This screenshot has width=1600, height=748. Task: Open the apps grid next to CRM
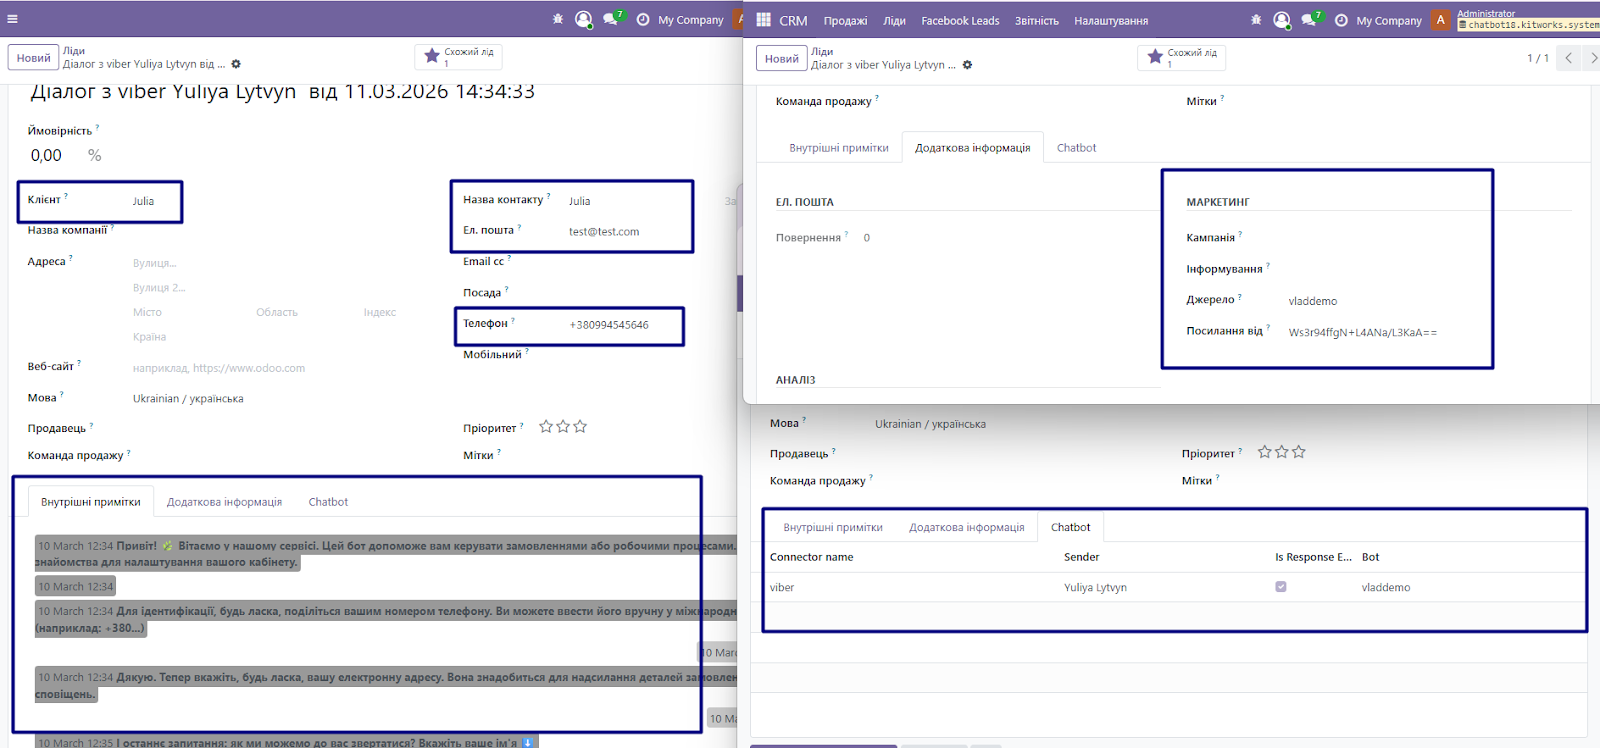[764, 20]
